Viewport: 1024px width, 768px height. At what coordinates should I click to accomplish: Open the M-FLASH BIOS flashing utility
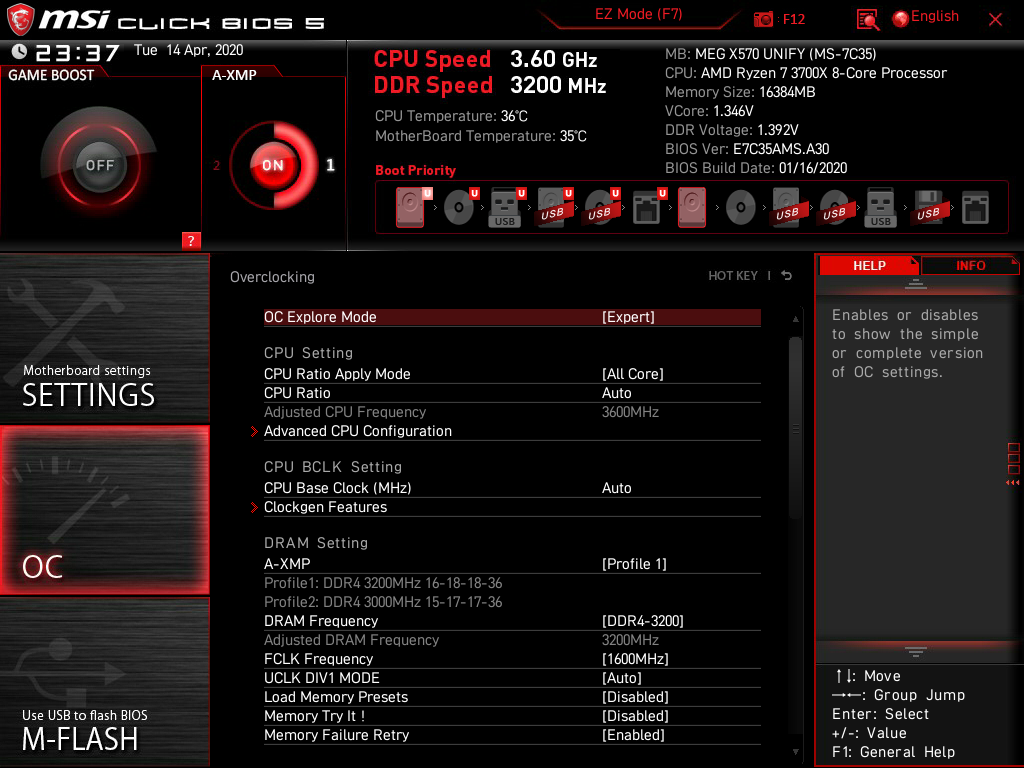tap(104, 682)
